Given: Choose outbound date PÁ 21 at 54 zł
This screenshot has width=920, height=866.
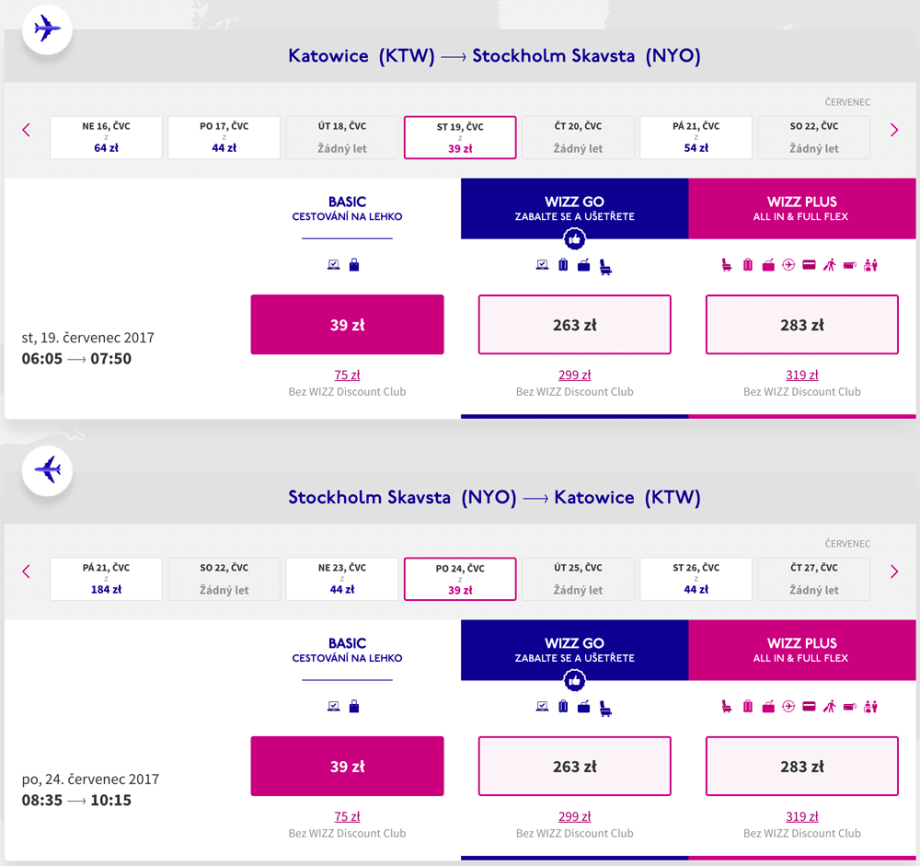Looking at the screenshot, I should 696,138.
